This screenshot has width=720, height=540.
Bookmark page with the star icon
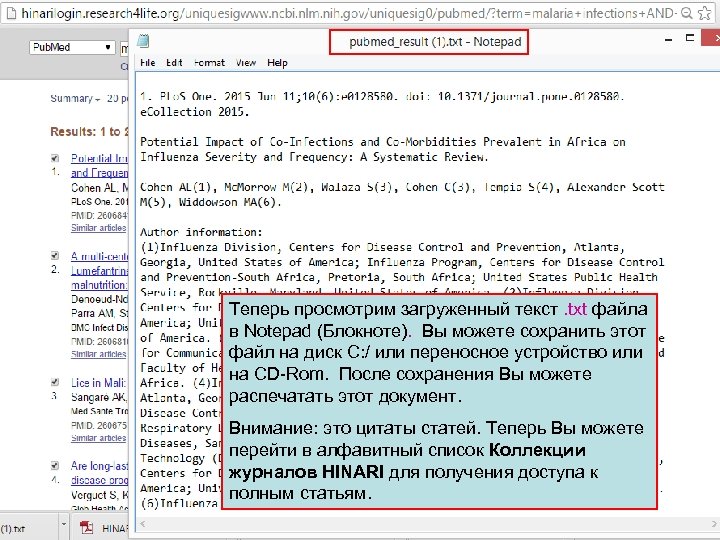click(x=704, y=13)
